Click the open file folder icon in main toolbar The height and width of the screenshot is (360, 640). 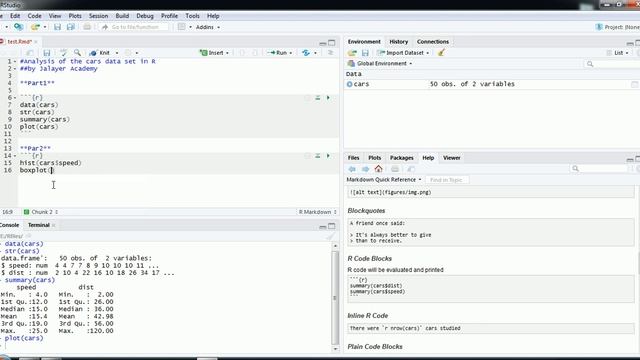click(36, 27)
